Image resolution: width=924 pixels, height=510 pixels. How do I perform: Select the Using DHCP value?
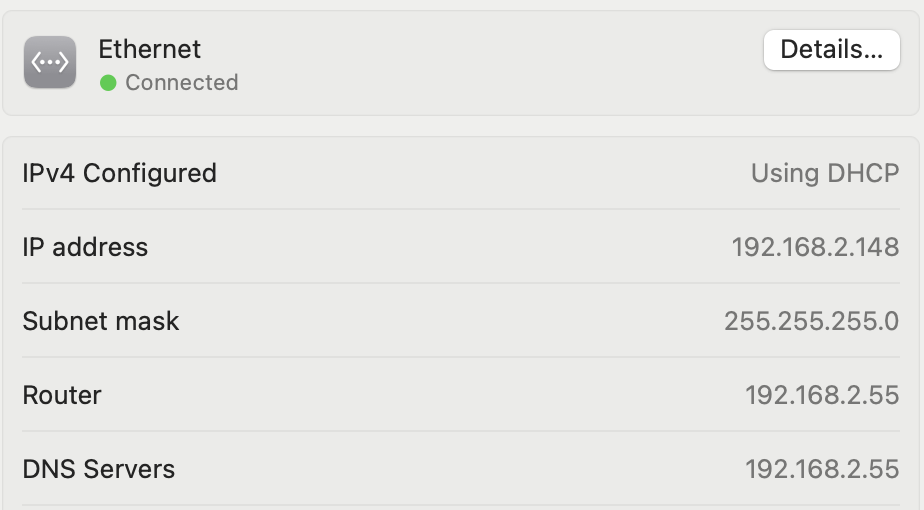[x=825, y=173]
